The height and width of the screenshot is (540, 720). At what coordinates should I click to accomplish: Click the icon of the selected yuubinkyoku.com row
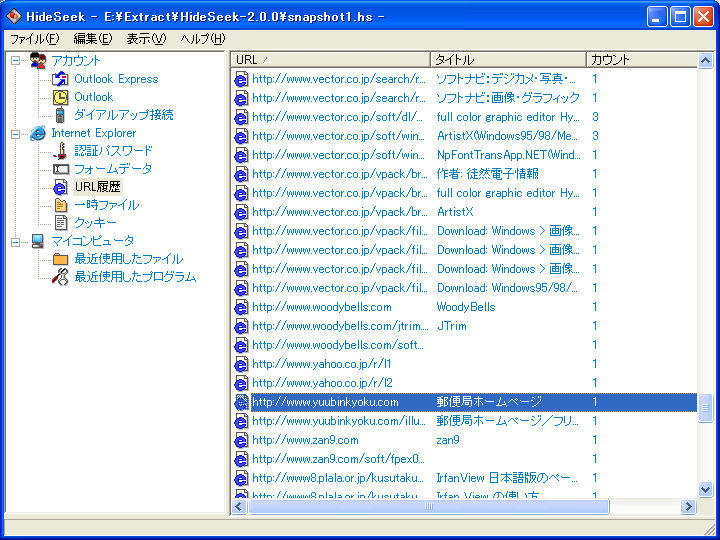click(242, 402)
